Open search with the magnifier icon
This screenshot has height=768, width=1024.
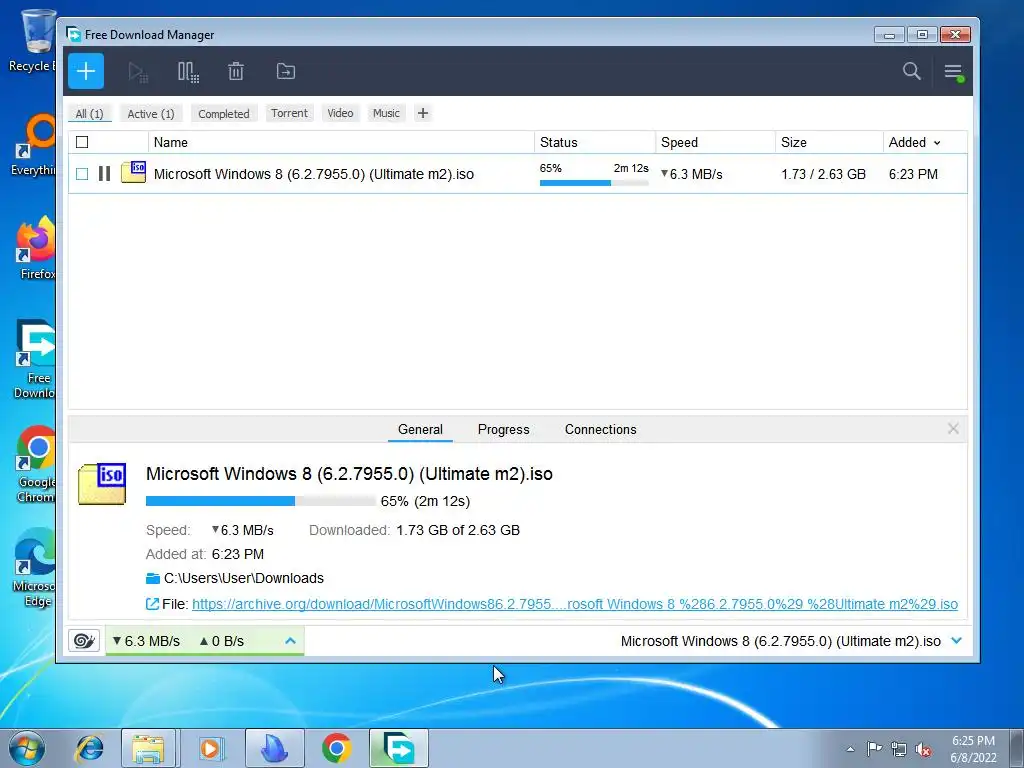(912, 71)
